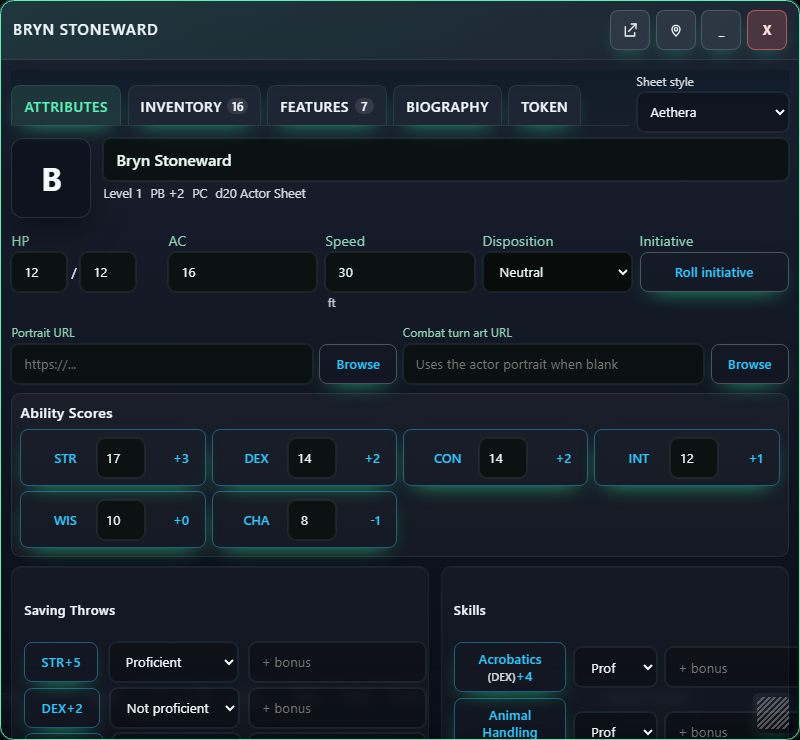
Task: Open the DEX save Not proficient dropdown
Action: [x=174, y=708]
